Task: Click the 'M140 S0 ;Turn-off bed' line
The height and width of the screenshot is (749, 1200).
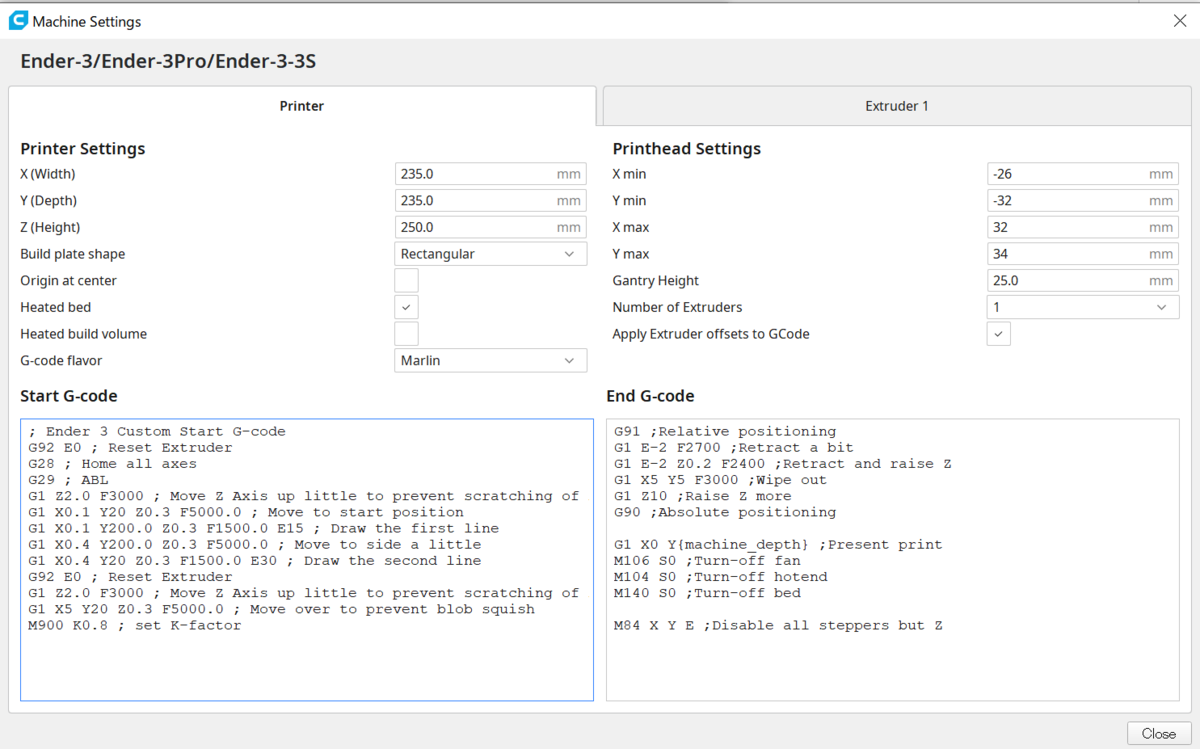Action: pyautogui.click(x=707, y=593)
